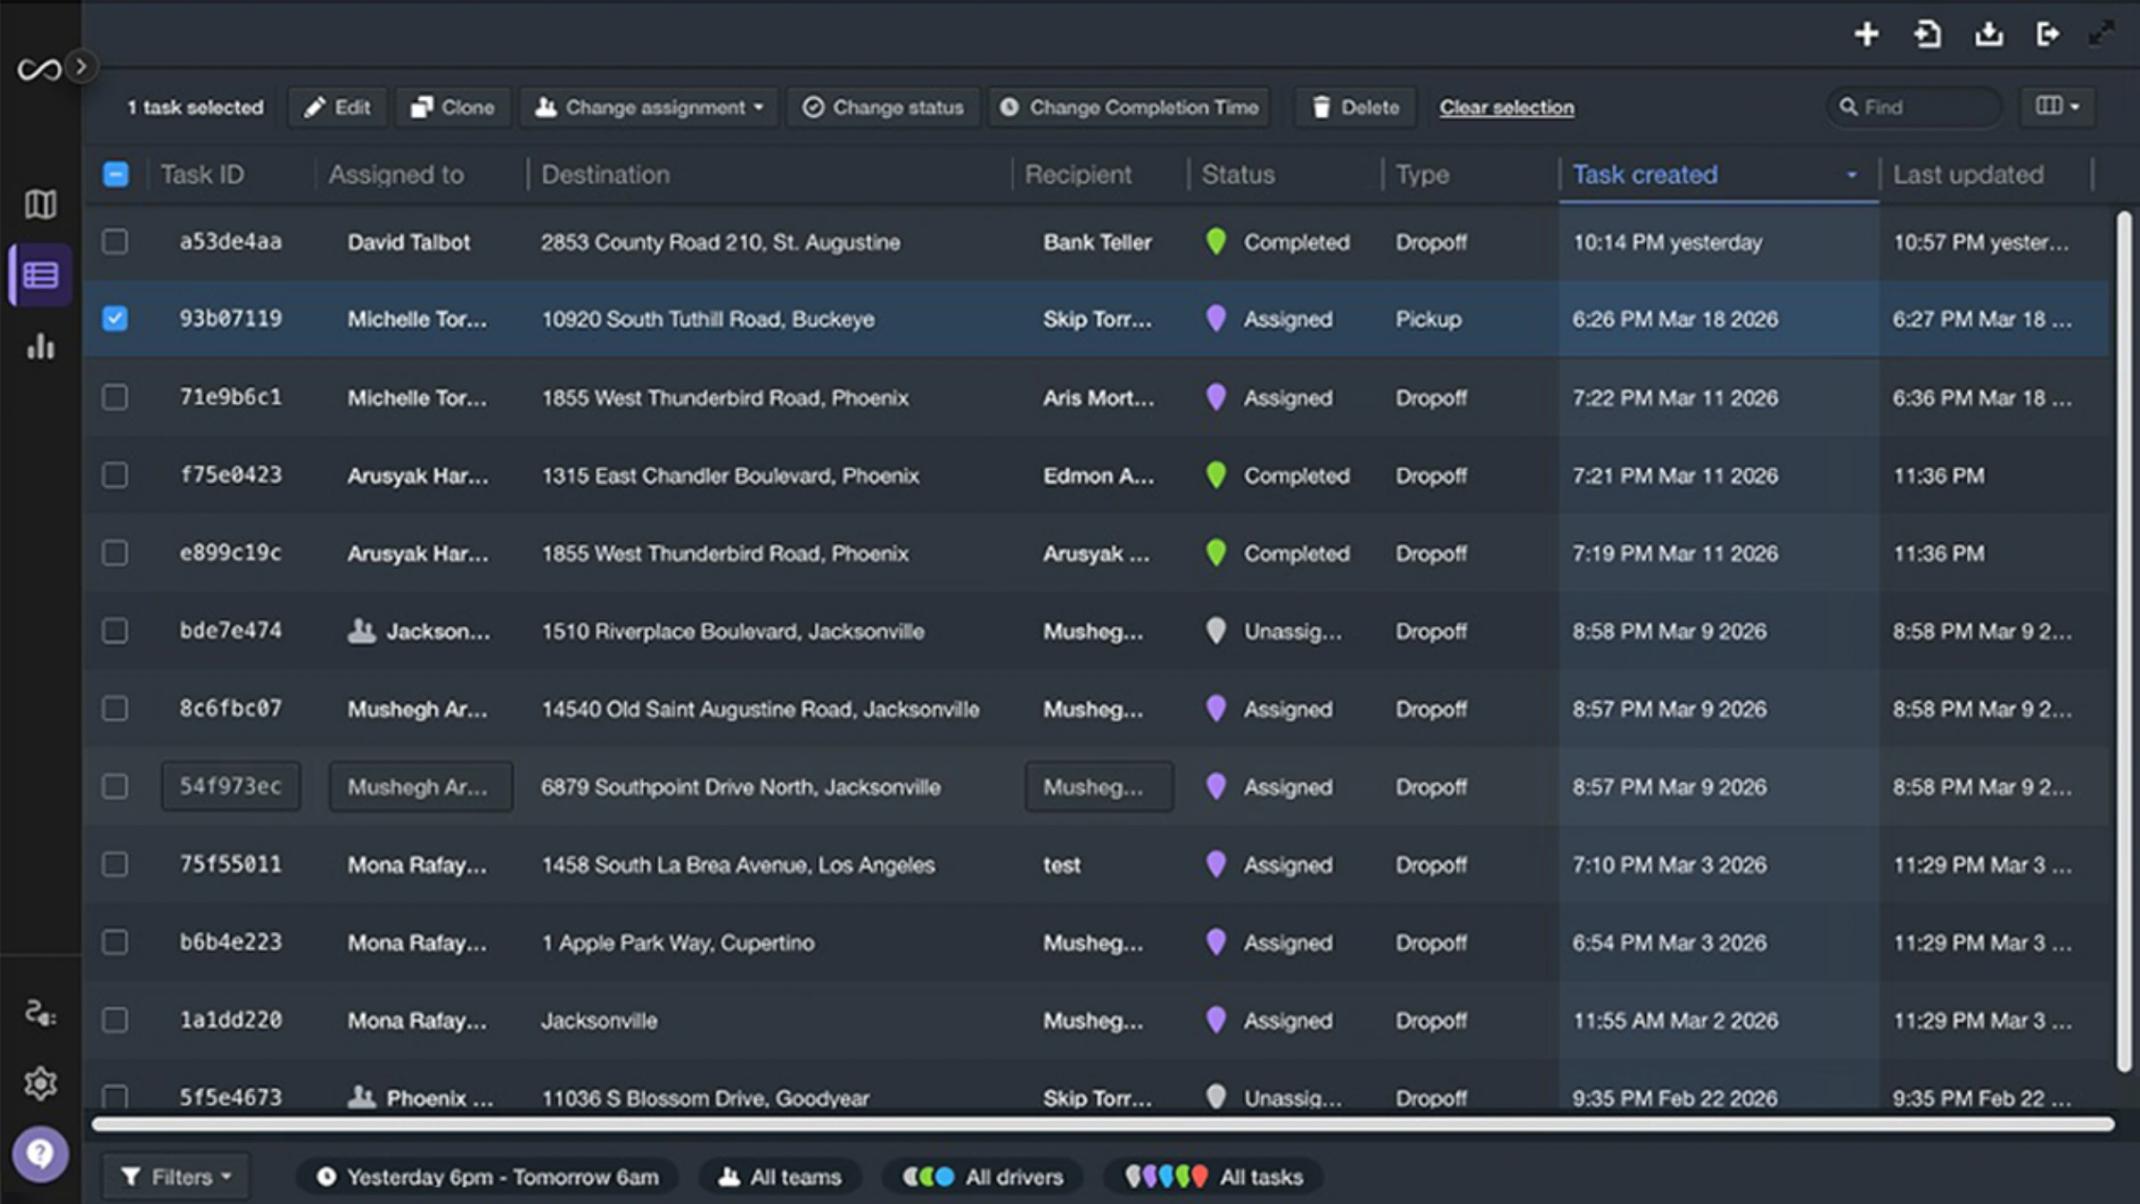
Task: Check the box for task 8c6fbc07
Action: click(116, 709)
